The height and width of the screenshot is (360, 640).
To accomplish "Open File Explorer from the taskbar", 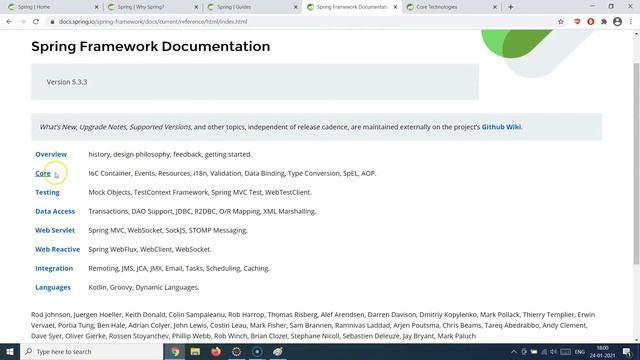I will [x=195, y=351].
